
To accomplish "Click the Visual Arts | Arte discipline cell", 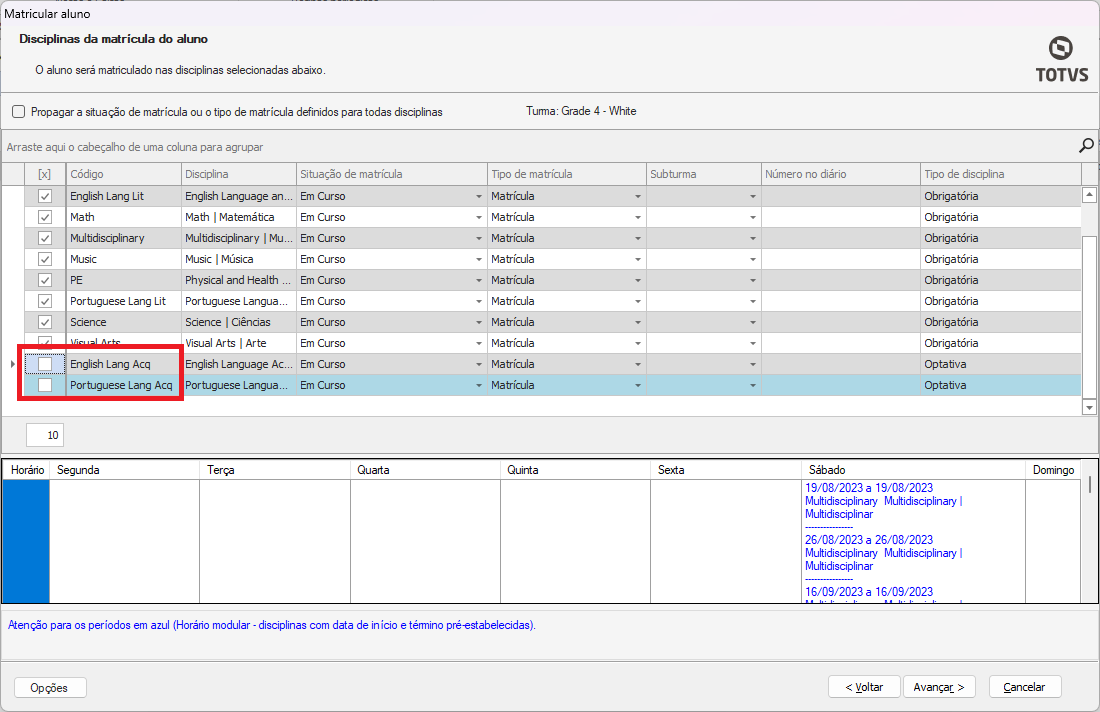I will tap(239, 344).
